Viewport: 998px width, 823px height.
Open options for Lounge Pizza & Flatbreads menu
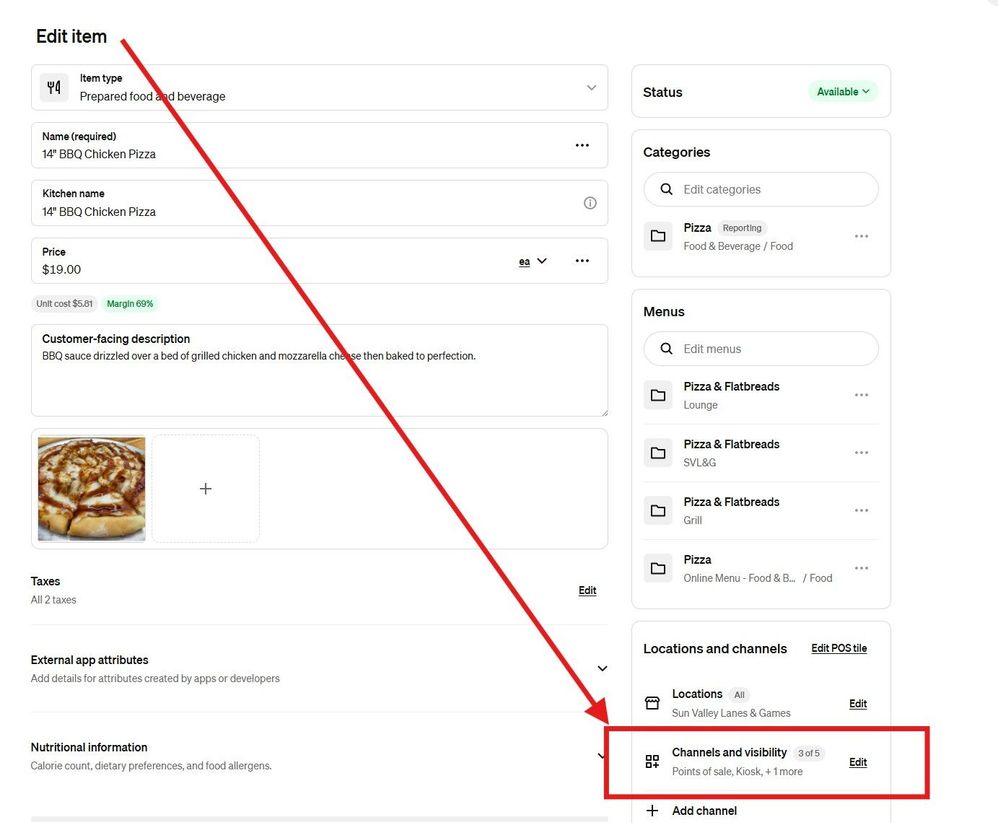tap(861, 395)
